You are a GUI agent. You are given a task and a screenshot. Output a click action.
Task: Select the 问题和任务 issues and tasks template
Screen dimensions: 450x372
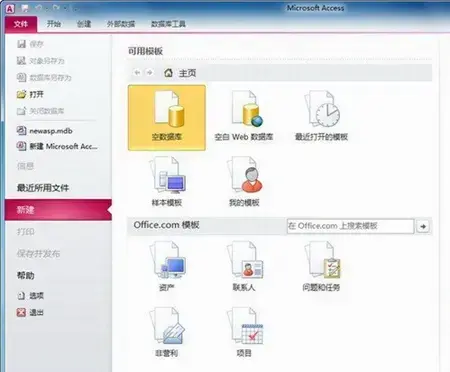pyautogui.click(x=321, y=267)
